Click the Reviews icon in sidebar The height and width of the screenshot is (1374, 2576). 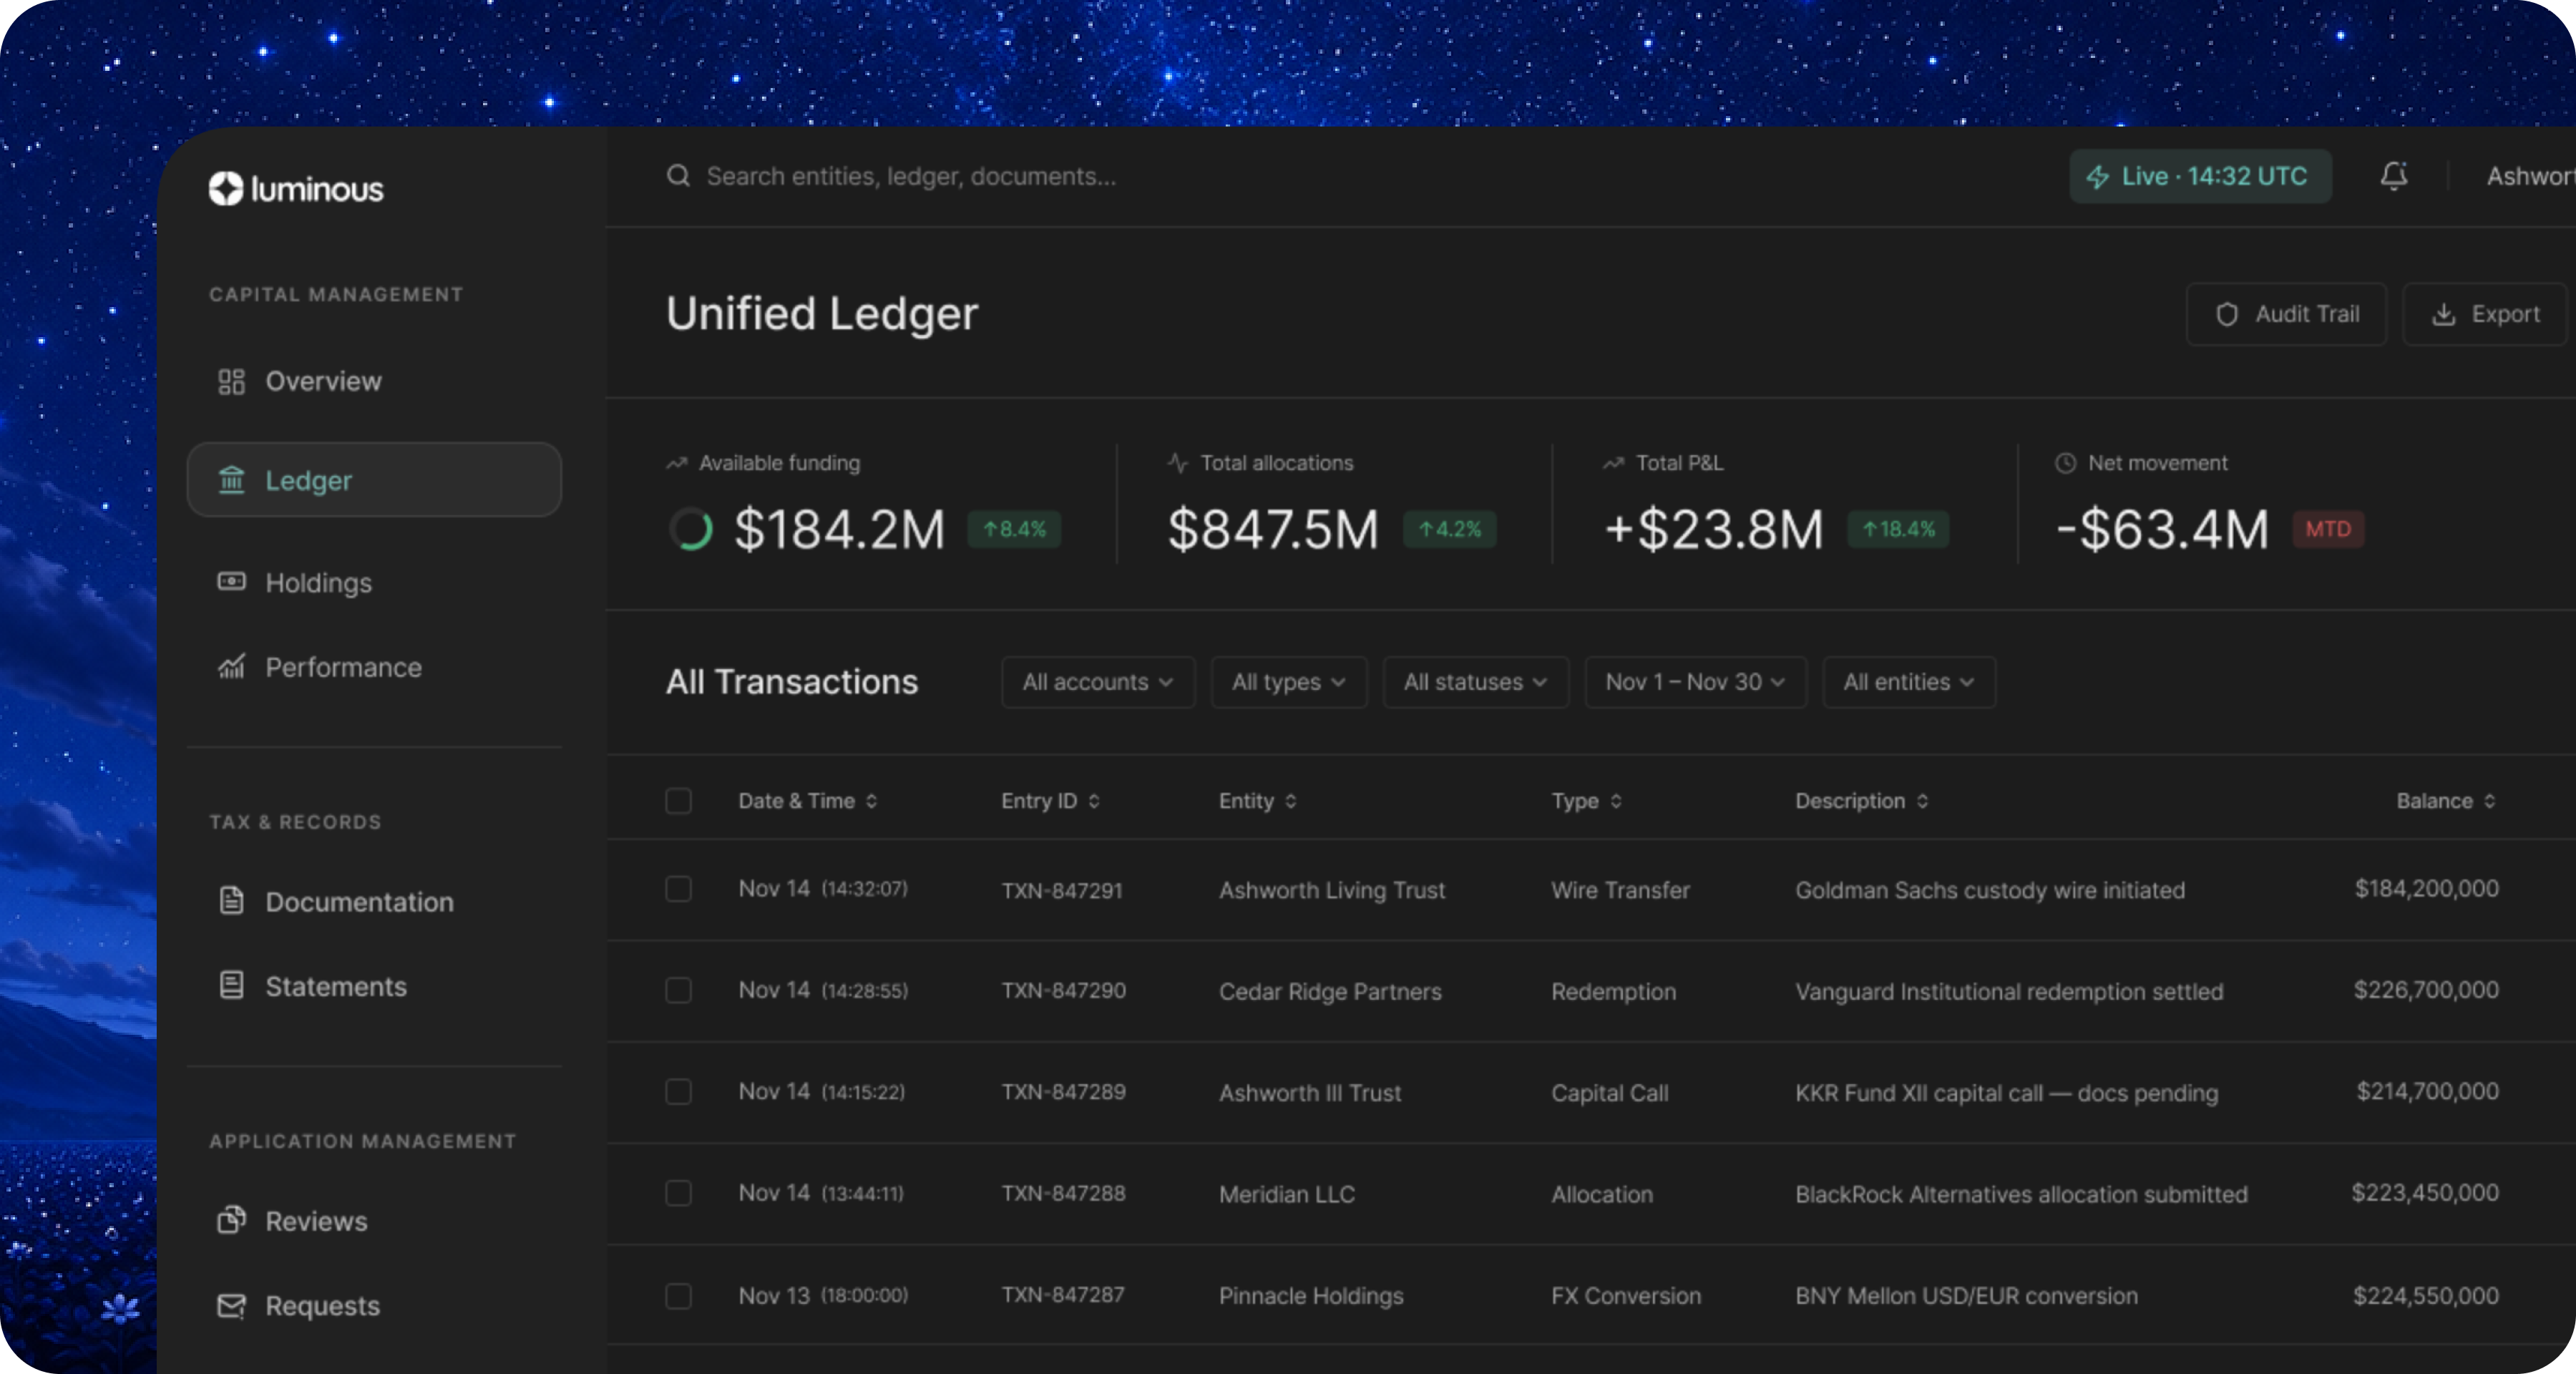tap(231, 1220)
